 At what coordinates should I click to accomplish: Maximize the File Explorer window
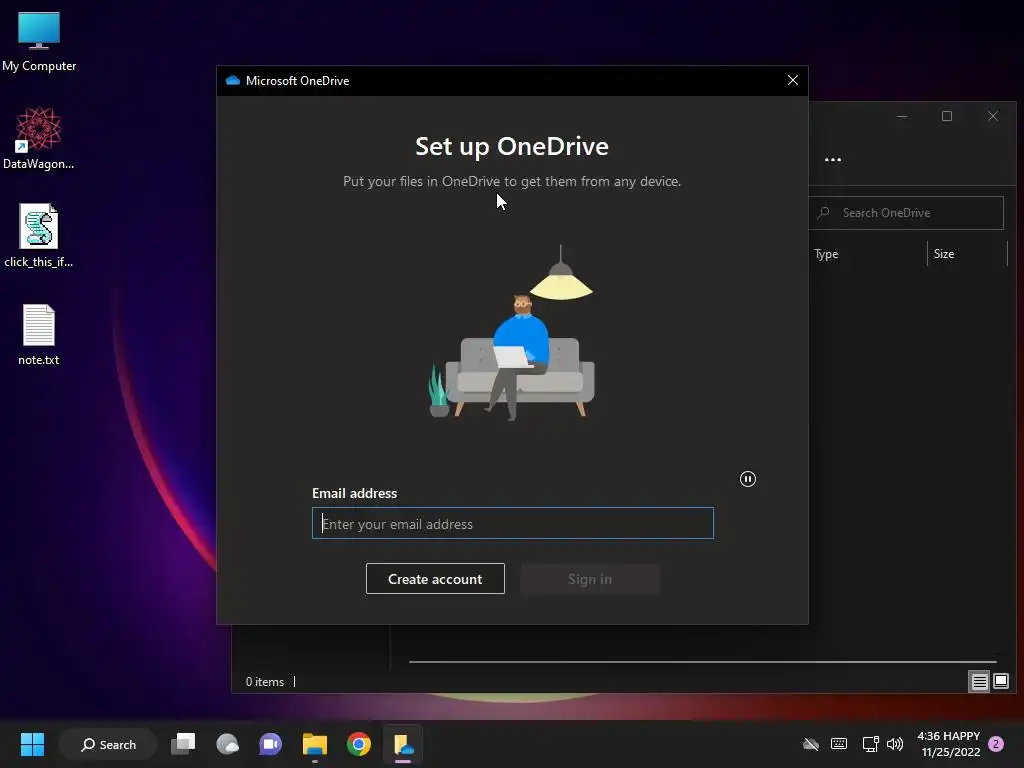click(x=947, y=116)
